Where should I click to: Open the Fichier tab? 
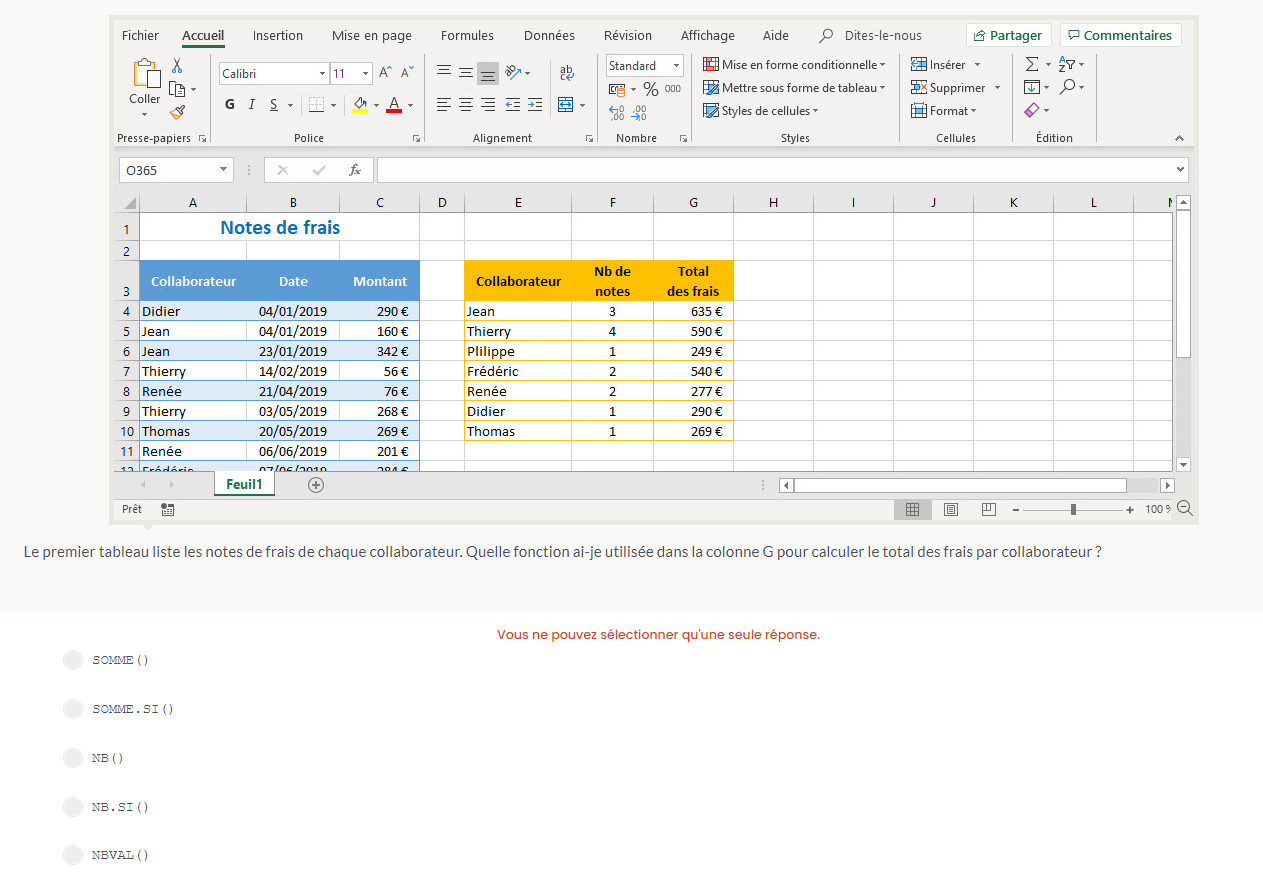click(x=140, y=35)
